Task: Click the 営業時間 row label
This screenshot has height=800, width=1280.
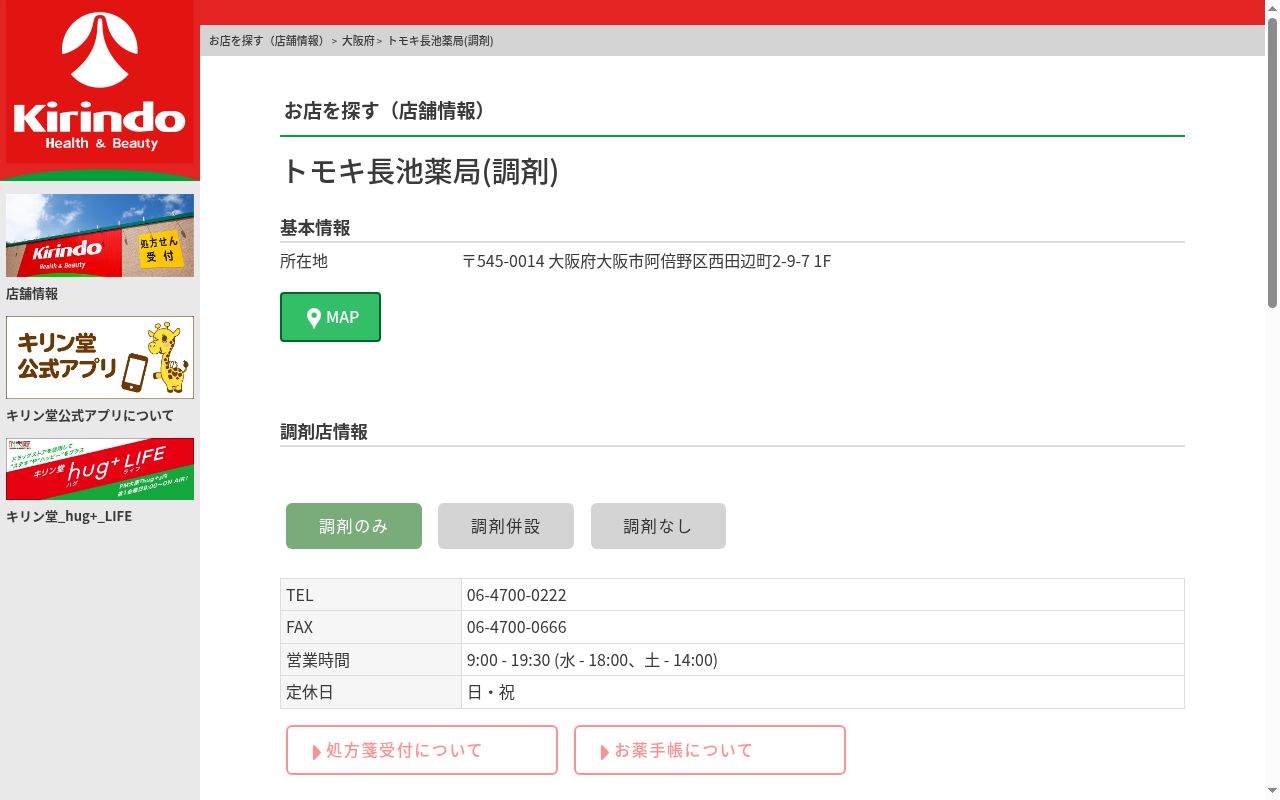Action: point(318,660)
